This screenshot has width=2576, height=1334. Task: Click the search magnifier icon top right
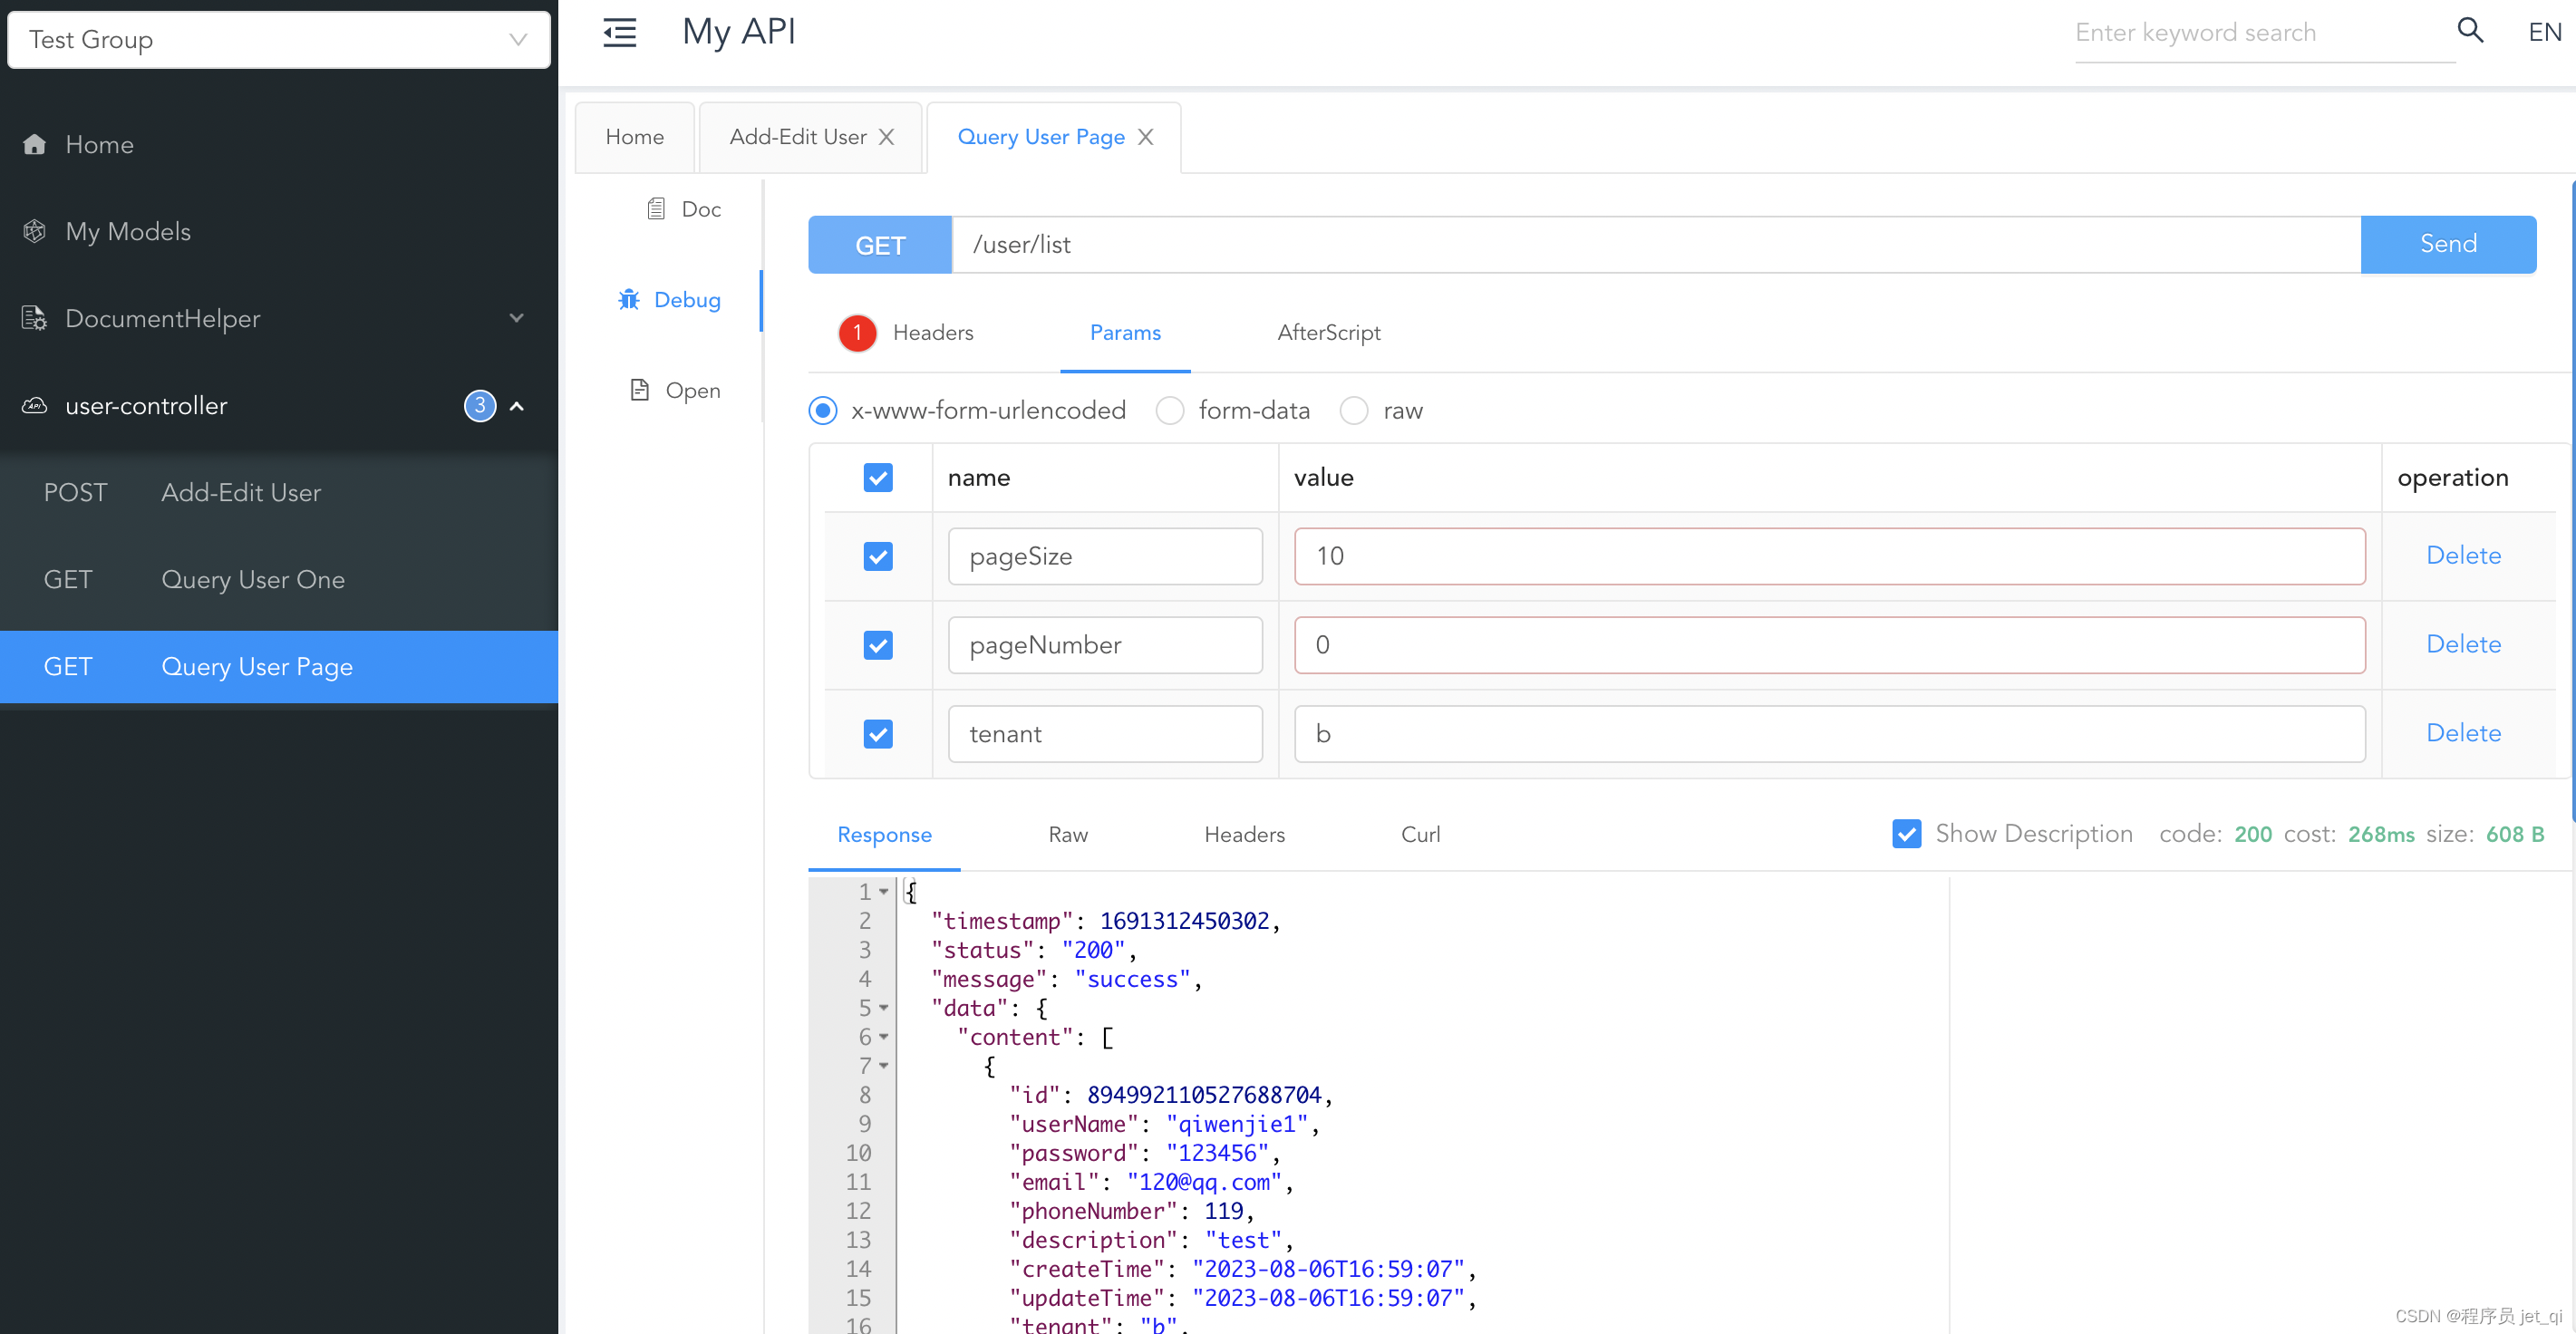[2472, 33]
